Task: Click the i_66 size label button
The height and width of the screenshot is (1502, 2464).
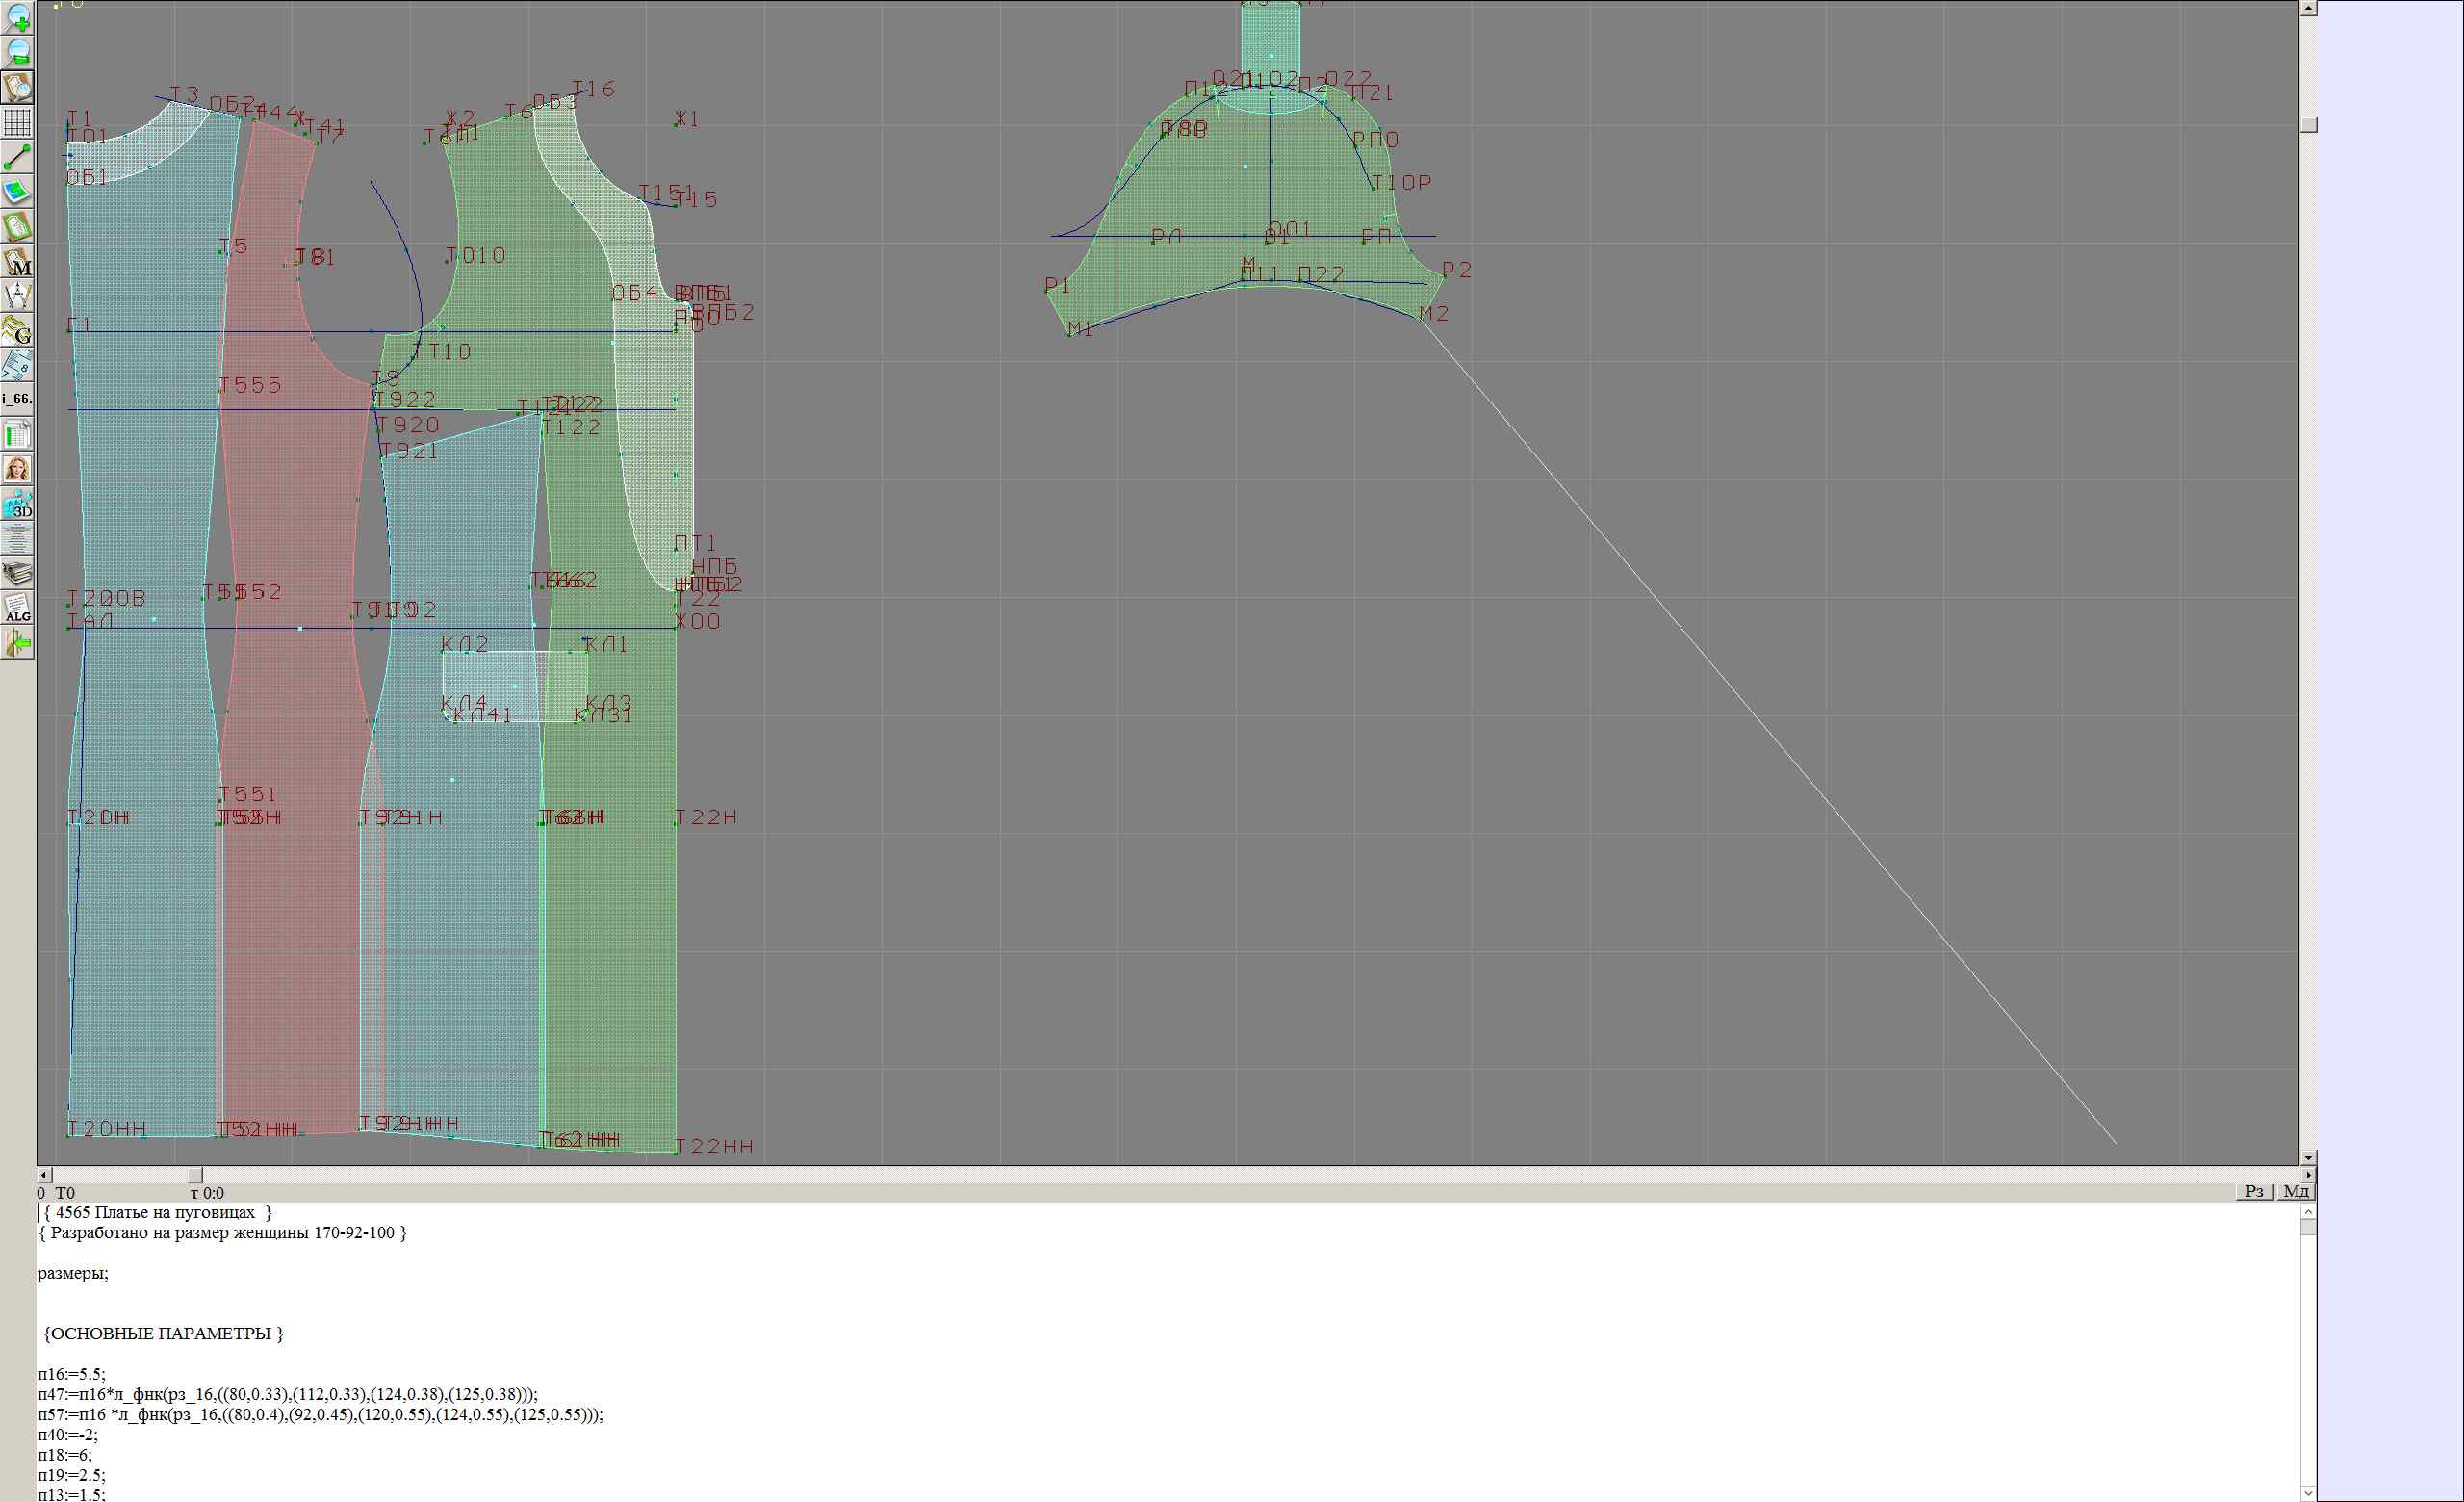Action: (18, 399)
